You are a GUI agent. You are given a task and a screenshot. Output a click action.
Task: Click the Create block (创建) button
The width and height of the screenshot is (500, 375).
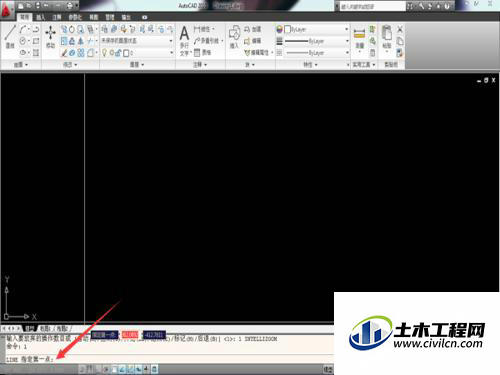[x=252, y=30]
